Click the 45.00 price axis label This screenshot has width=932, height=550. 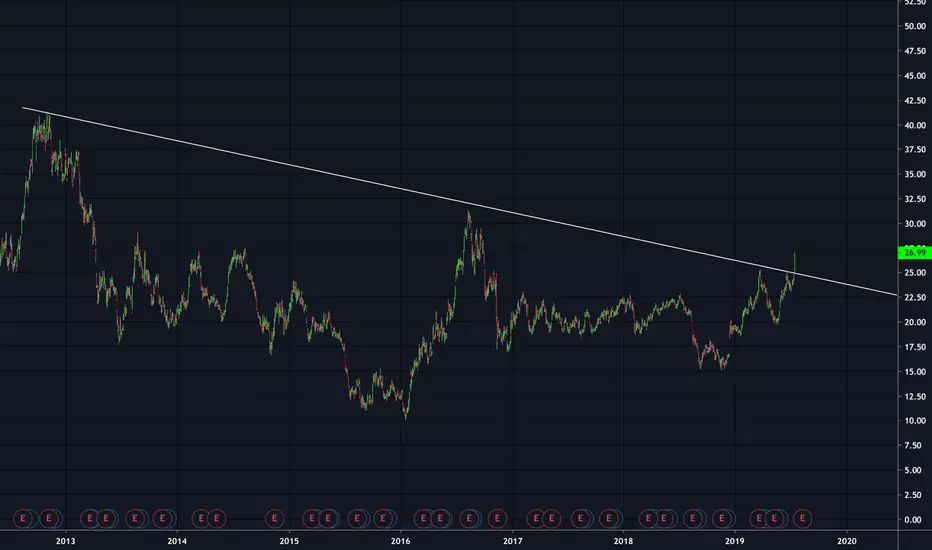click(x=915, y=76)
